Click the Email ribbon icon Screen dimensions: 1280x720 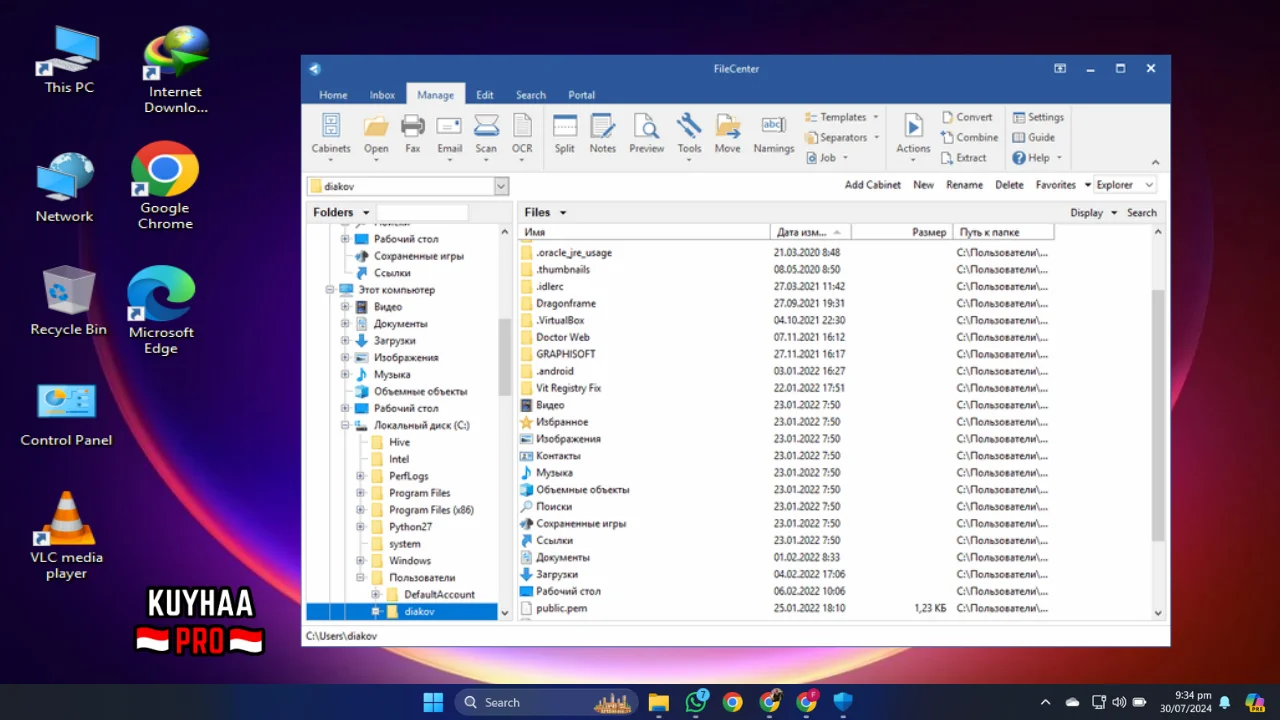pyautogui.click(x=449, y=134)
